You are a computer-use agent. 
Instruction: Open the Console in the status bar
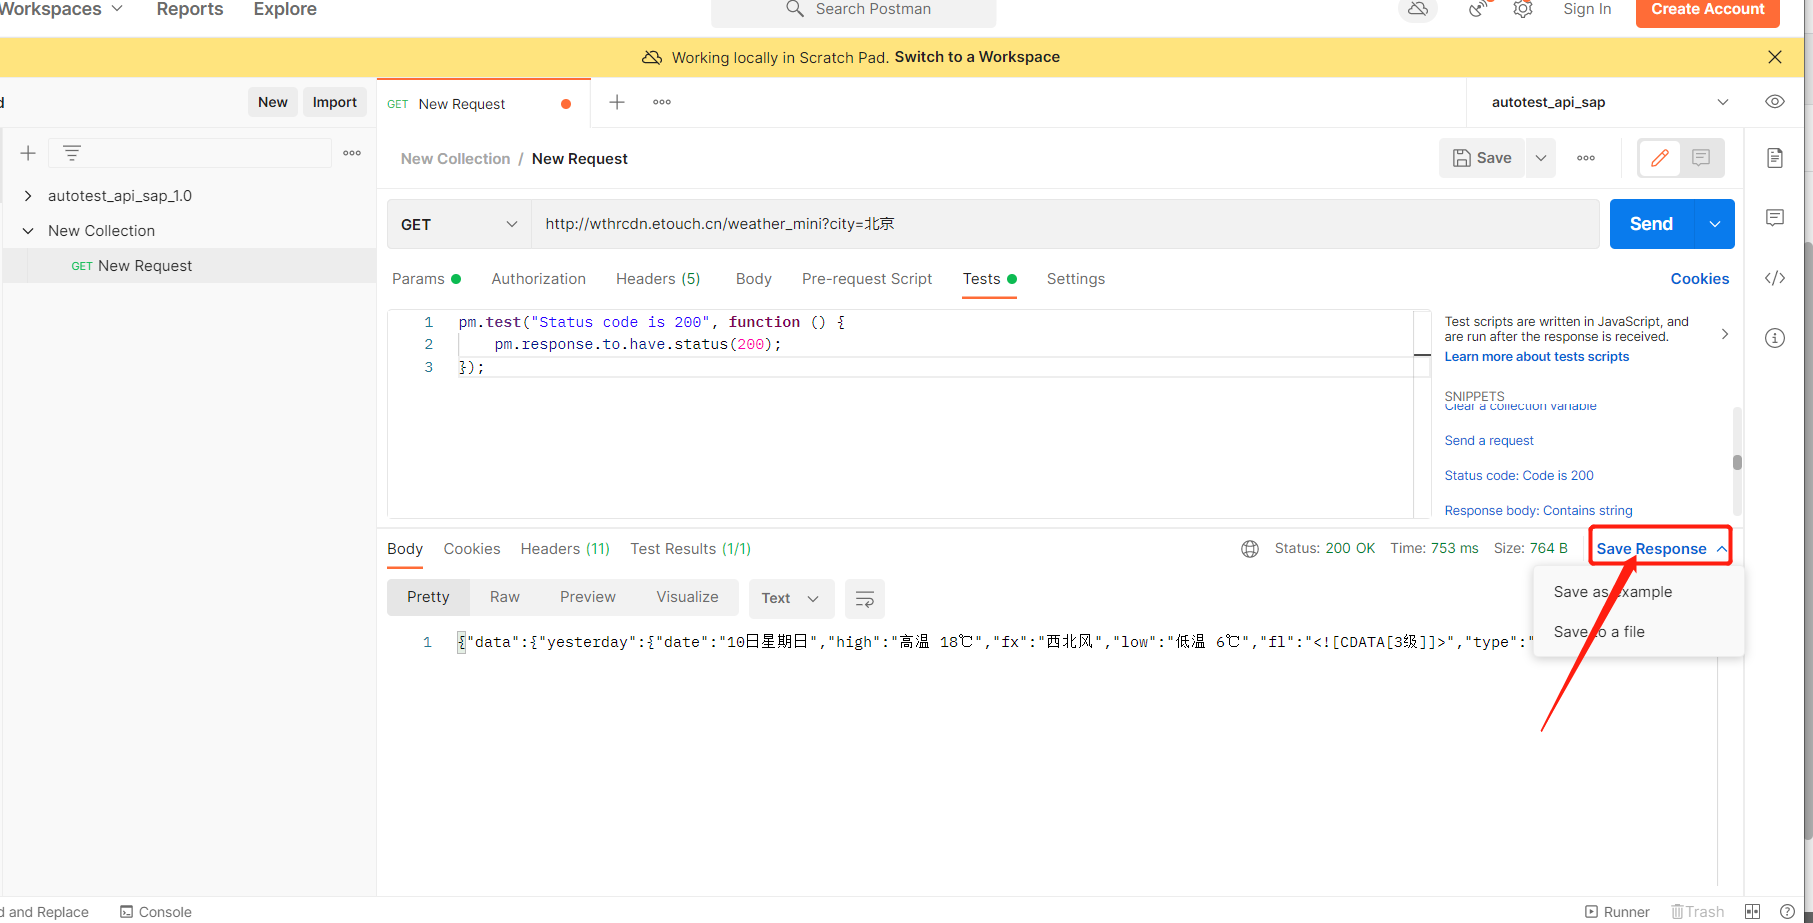[156, 912]
